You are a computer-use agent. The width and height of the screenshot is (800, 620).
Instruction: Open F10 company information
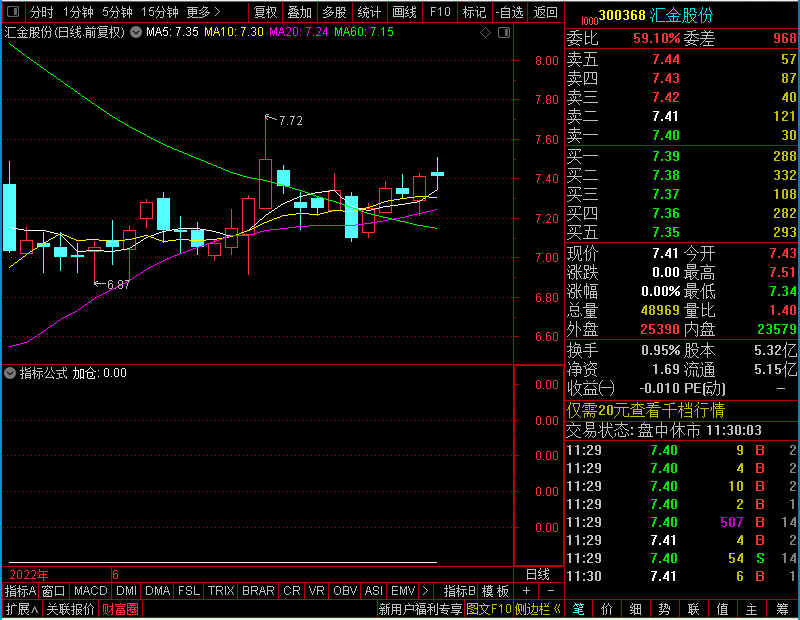[x=440, y=12]
